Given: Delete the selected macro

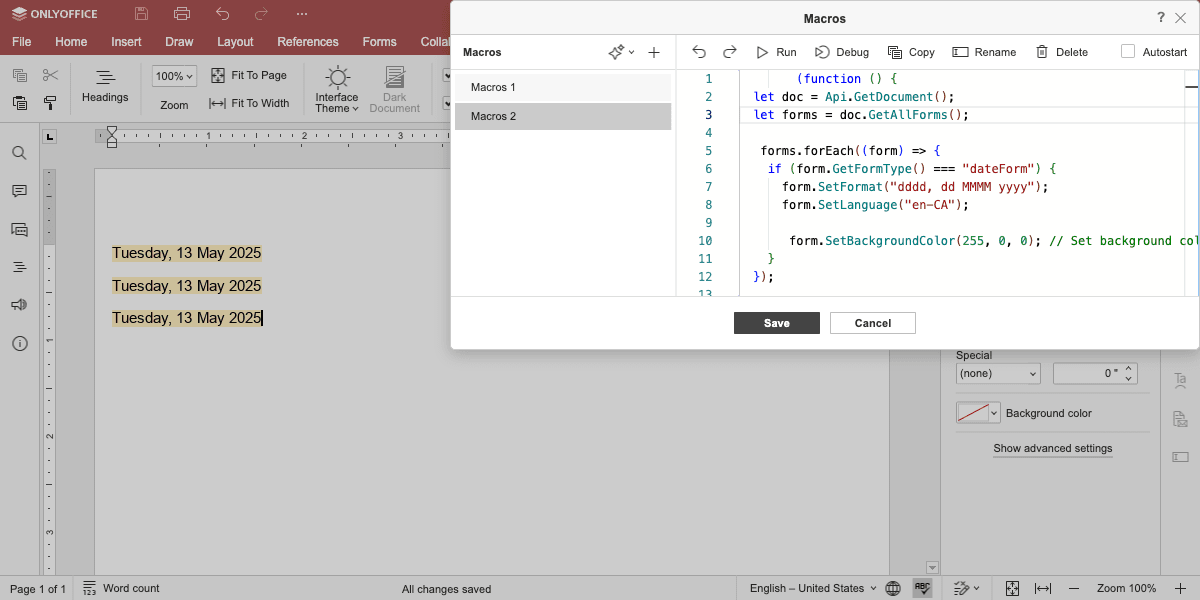Looking at the screenshot, I should point(1062,52).
